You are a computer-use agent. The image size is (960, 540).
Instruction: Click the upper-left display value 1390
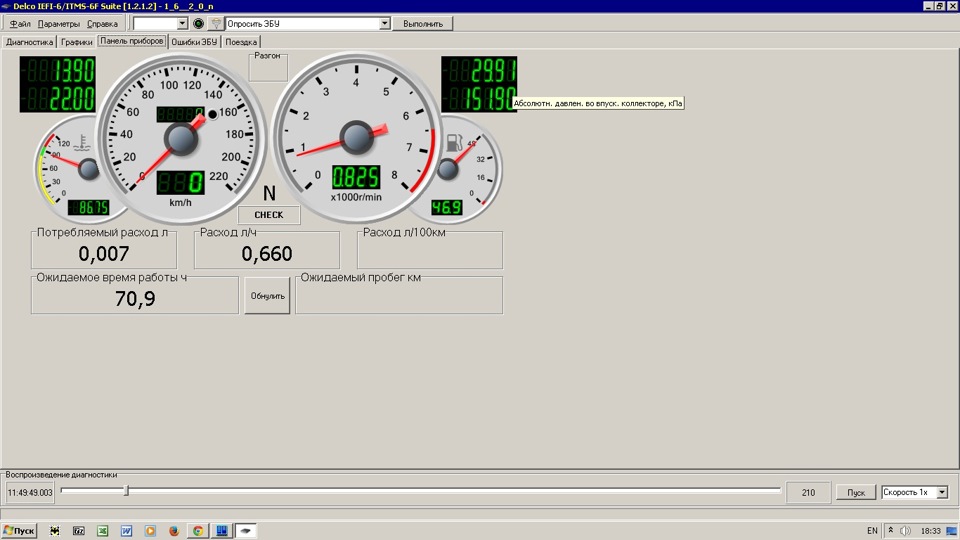58,70
